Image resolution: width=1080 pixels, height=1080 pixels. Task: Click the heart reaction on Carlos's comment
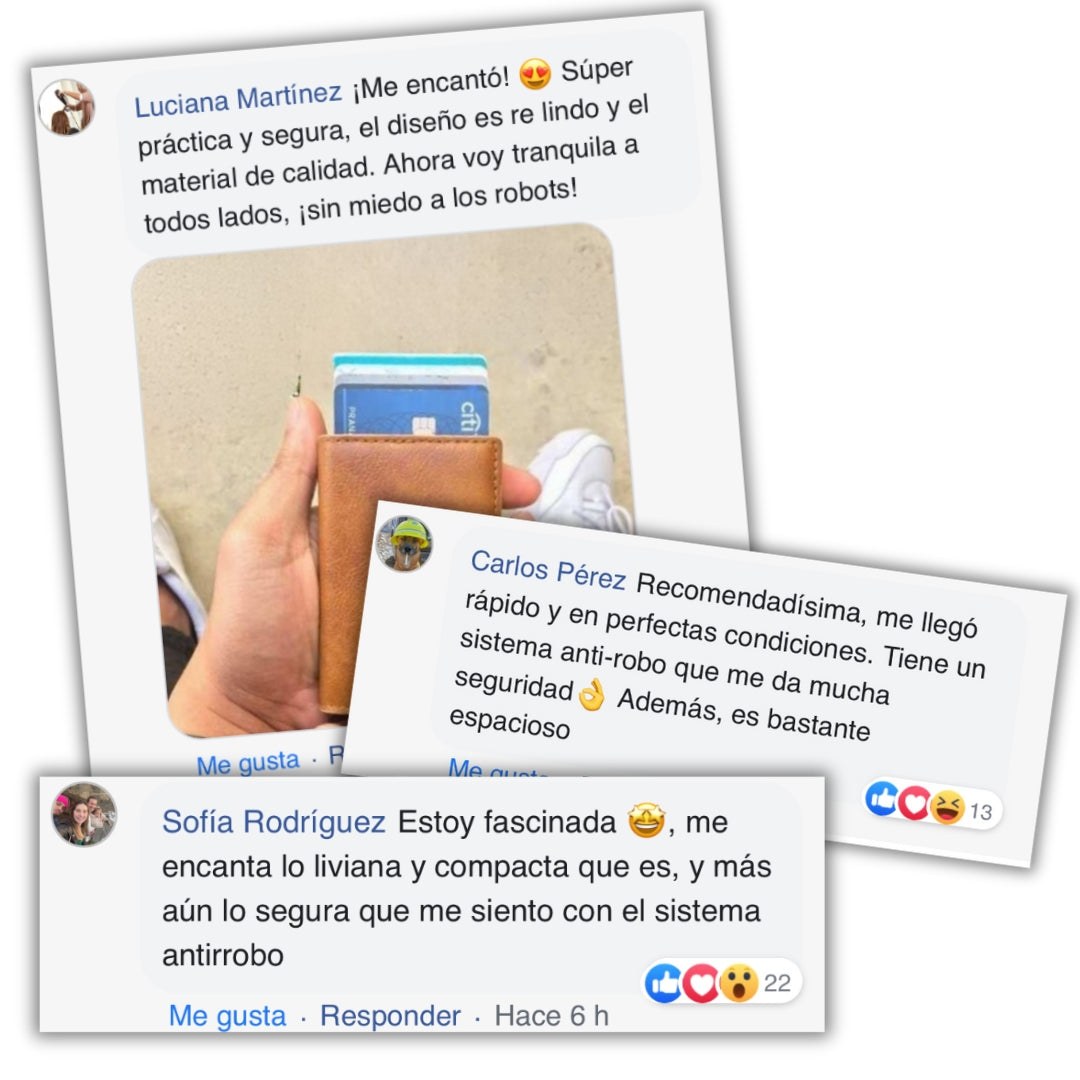click(x=915, y=802)
